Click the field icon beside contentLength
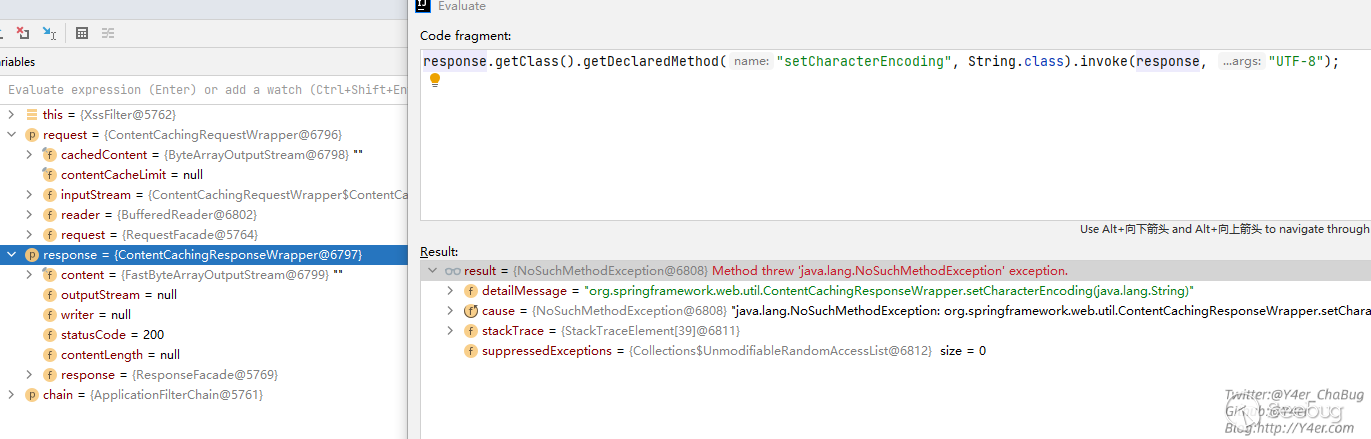Viewport: 1371px width, 439px height. (50, 355)
